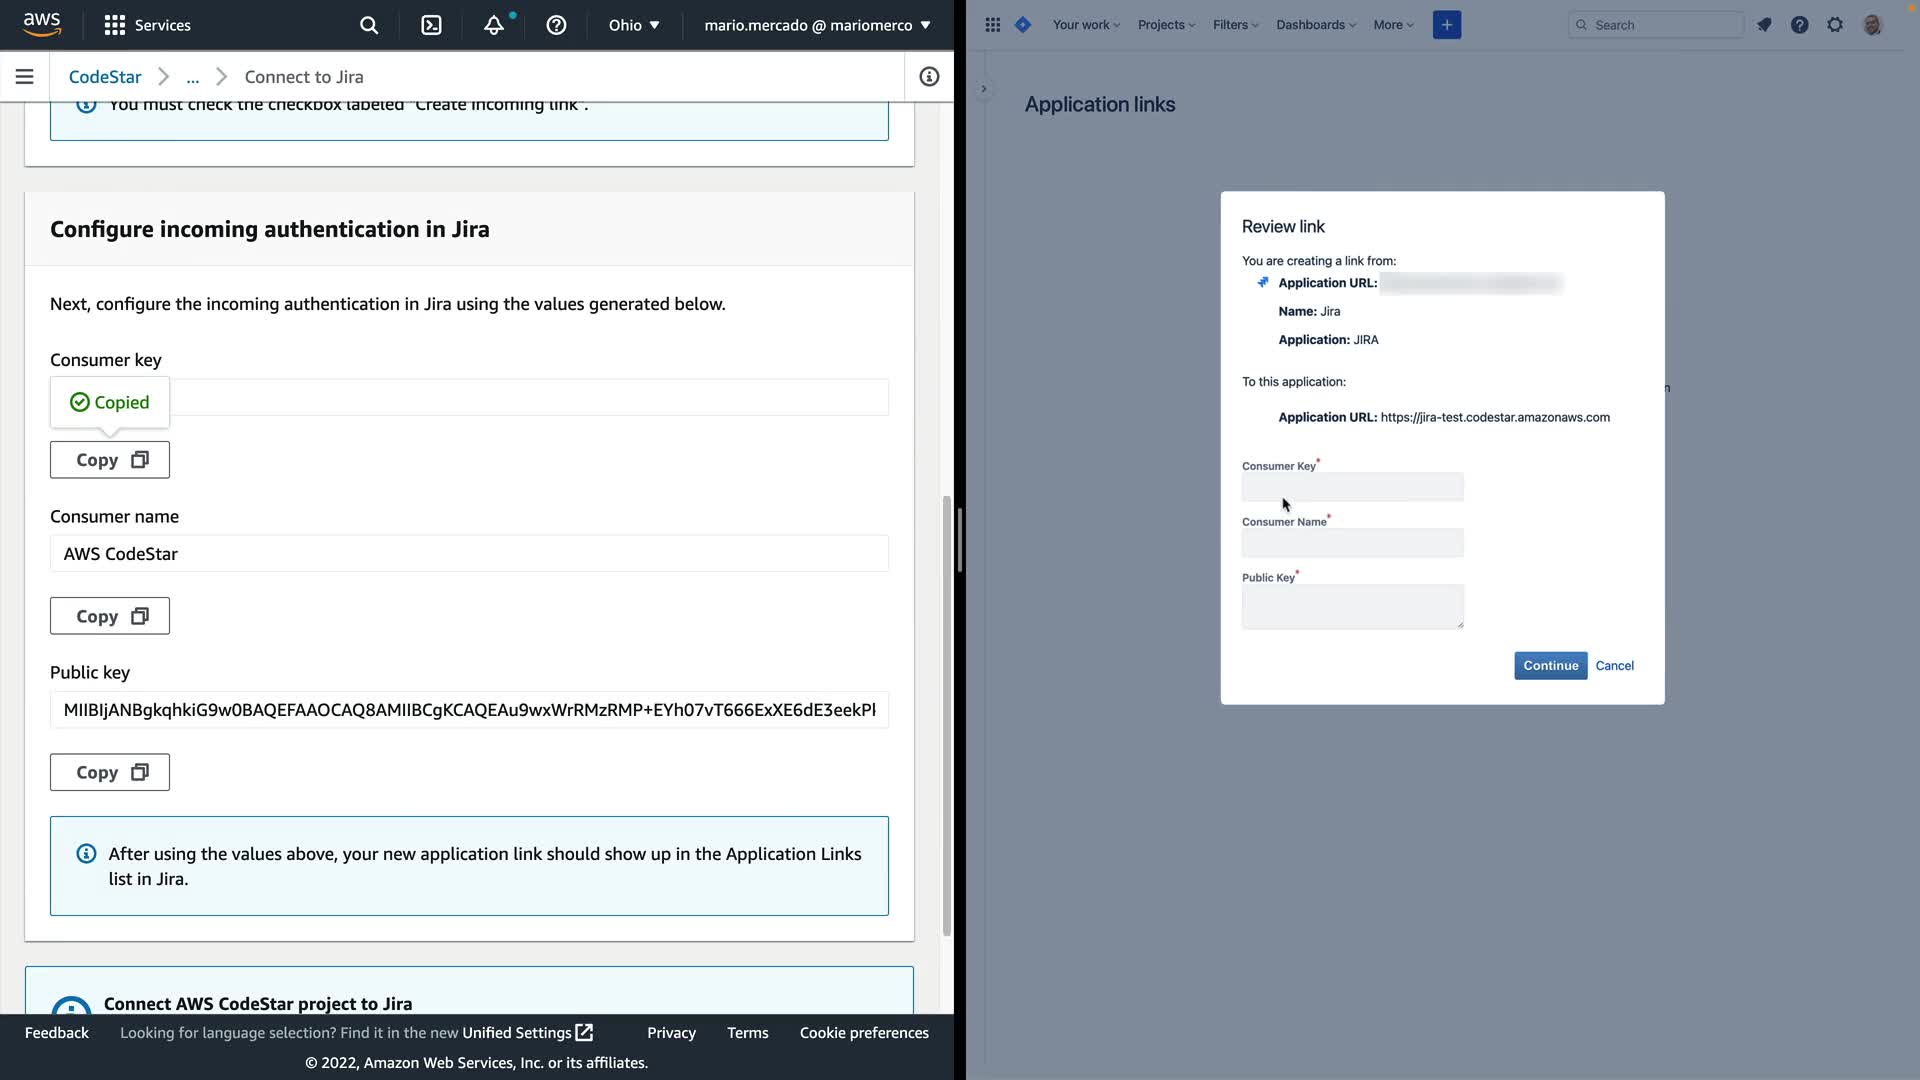The width and height of the screenshot is (1920, 1080).
Task: Click the AWS search magnifier icon
Action: pyautogui.click(x=369, y=25)
